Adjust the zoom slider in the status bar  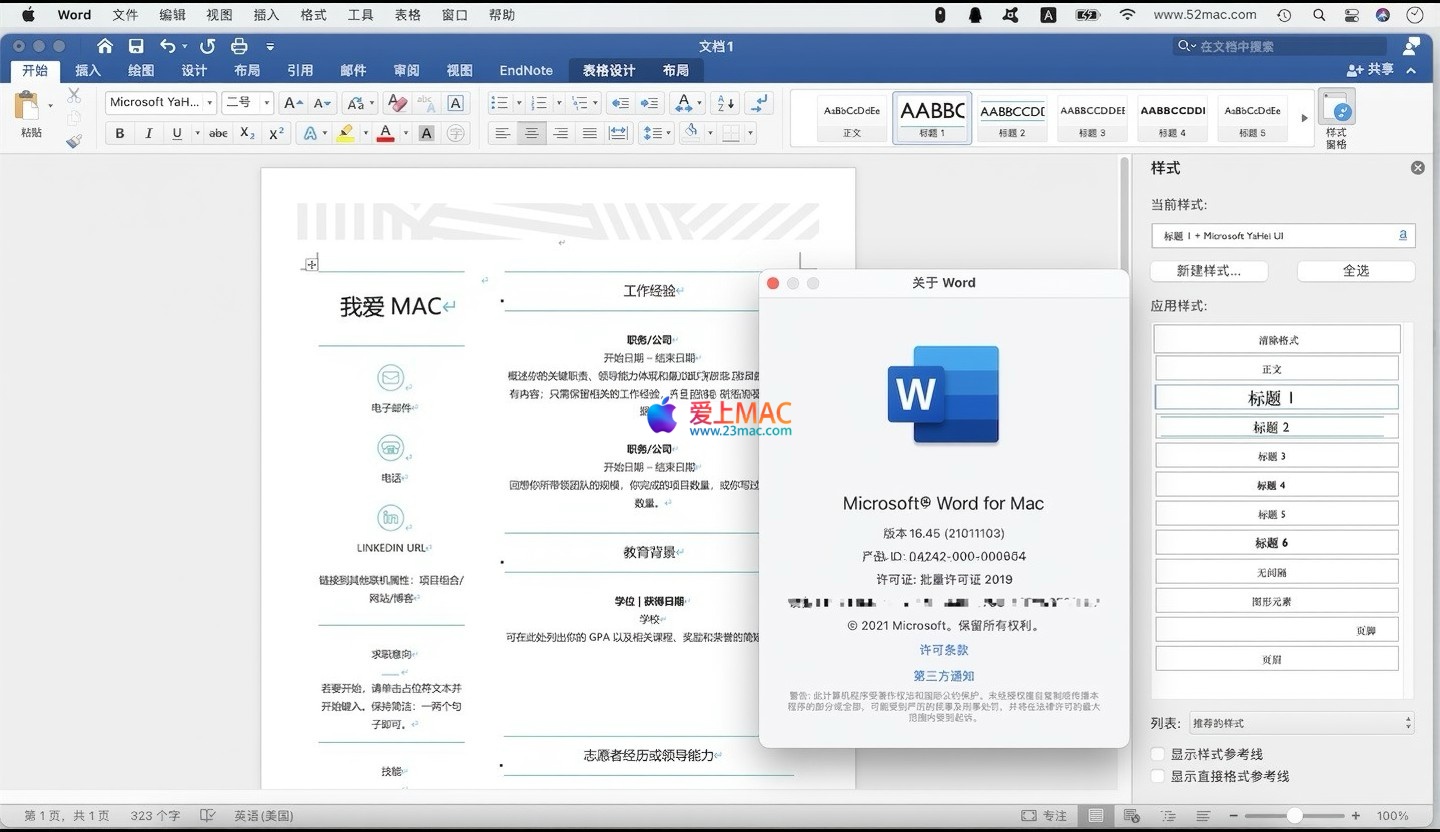click(1294, 816)
